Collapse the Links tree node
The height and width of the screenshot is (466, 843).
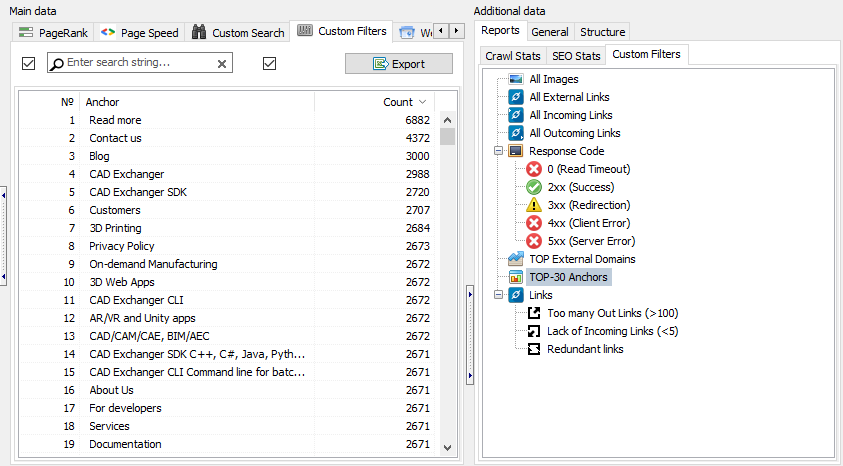click(x=498, y=295)
